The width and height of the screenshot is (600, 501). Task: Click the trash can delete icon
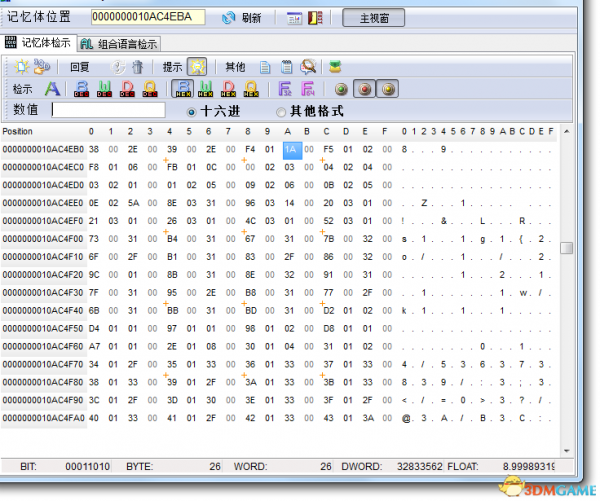[x=137, y=66]
